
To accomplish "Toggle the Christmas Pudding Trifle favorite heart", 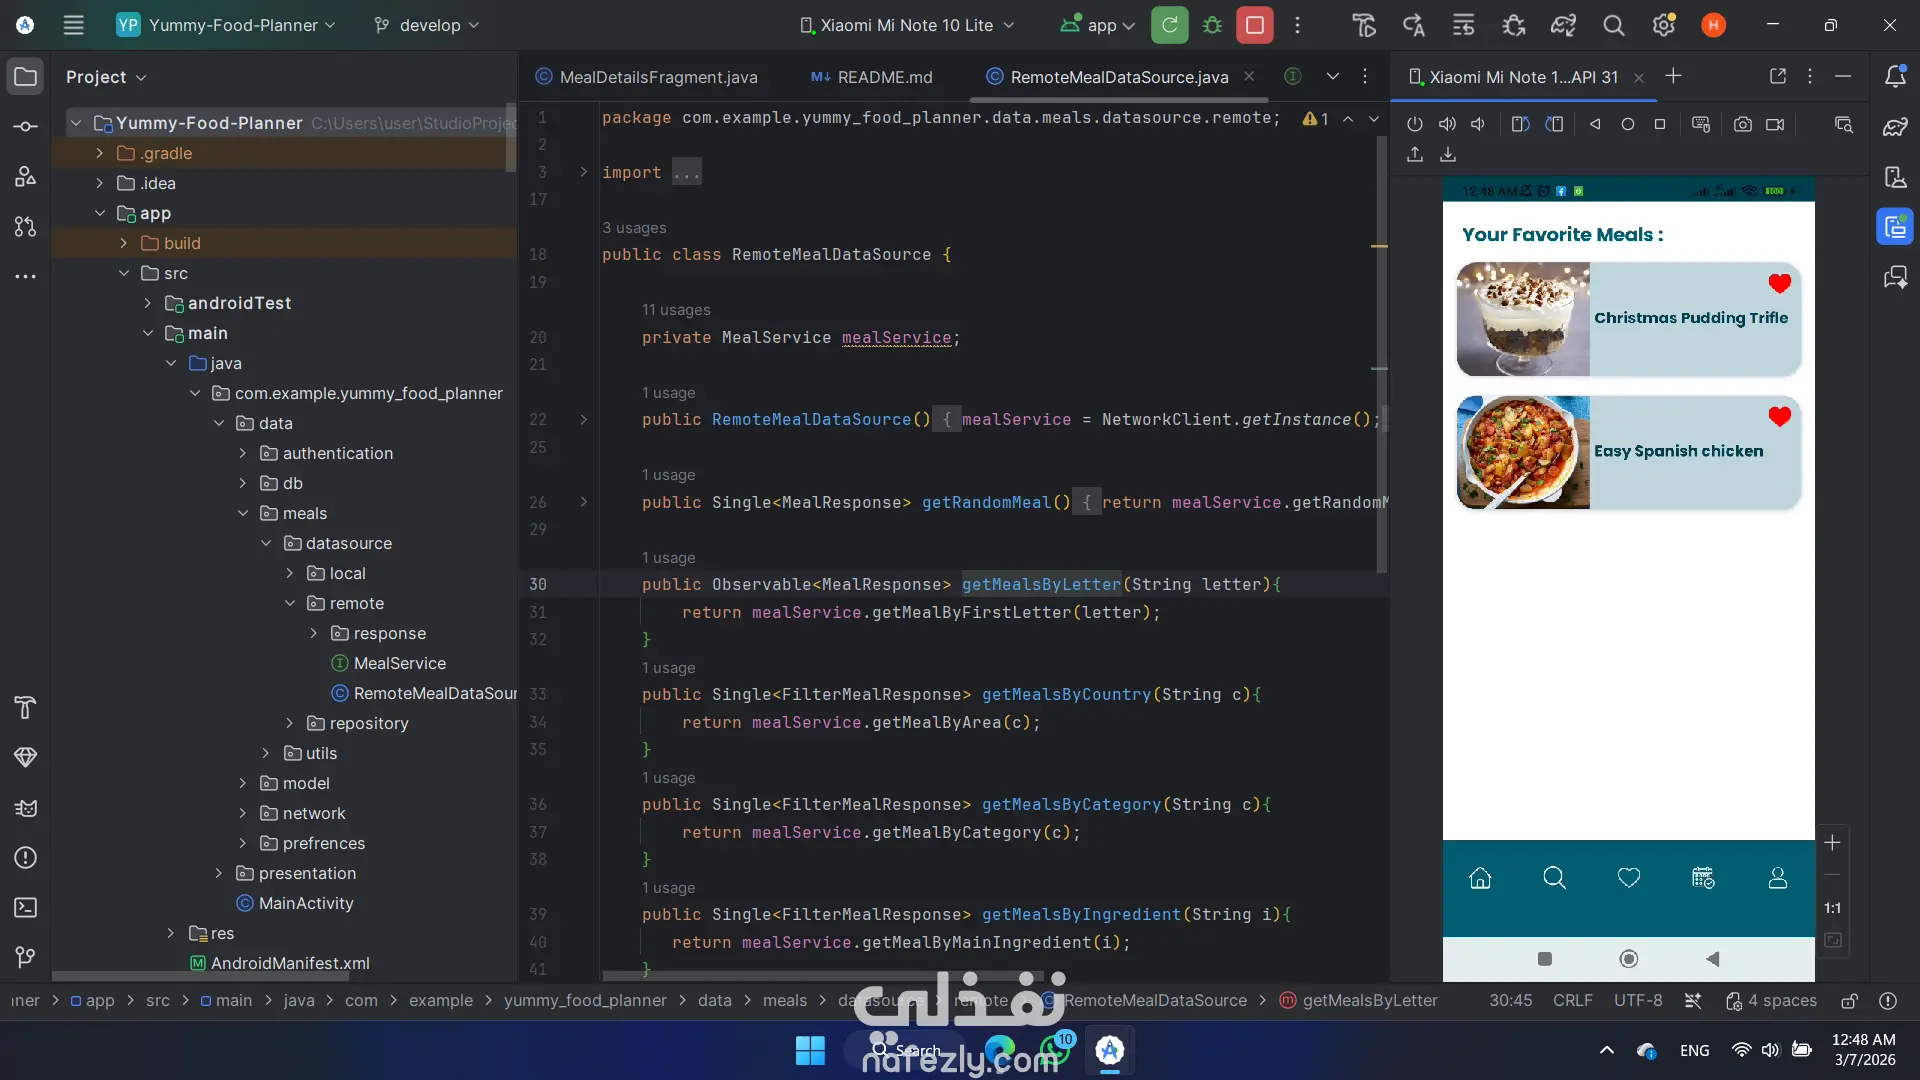I will point(1779,283).
